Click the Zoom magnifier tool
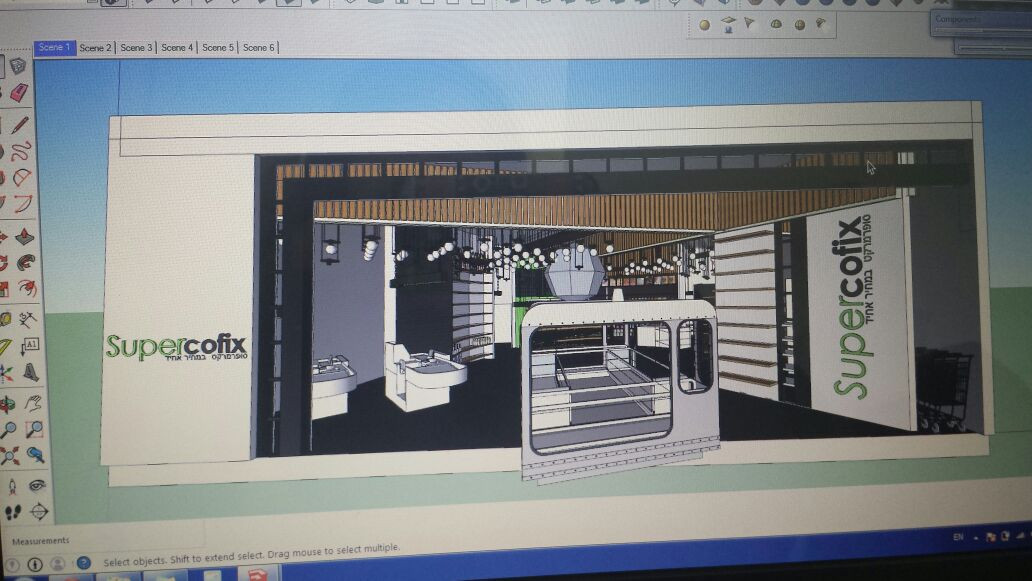 click(9, 430)
